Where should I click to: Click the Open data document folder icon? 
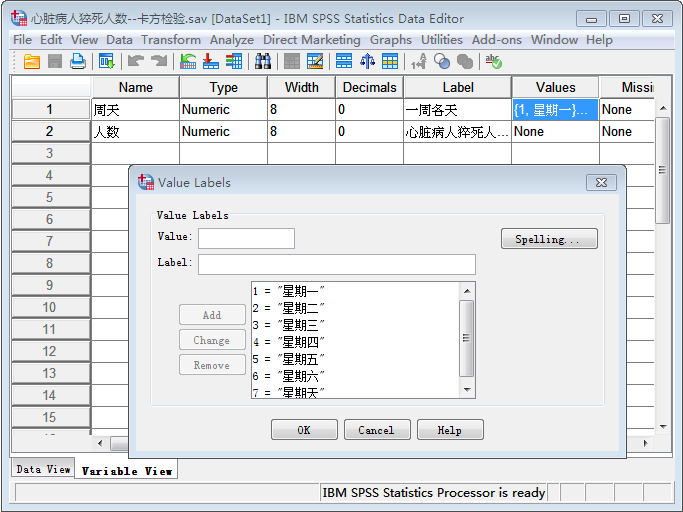pyautogui.click(x=32, y=62)
